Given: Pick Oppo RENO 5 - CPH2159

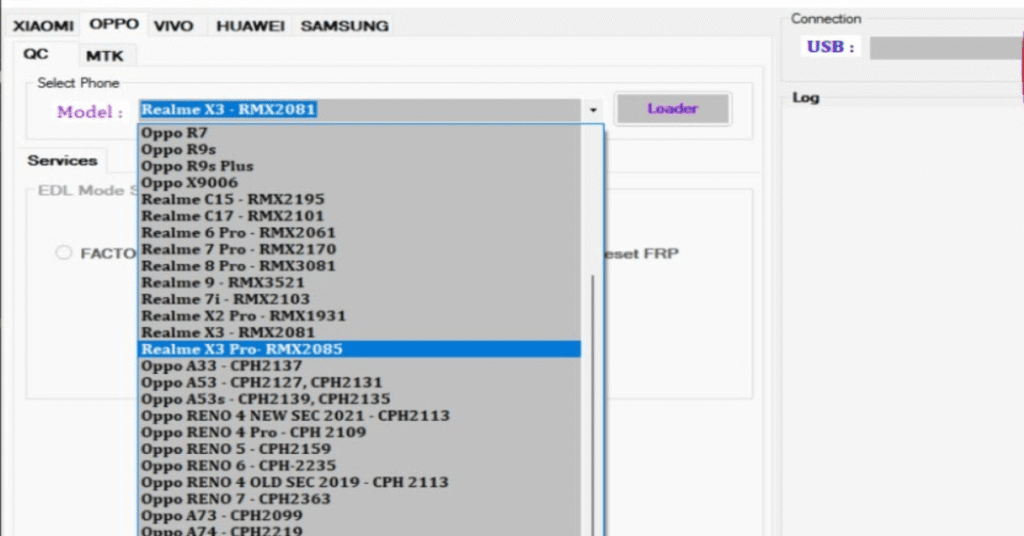Looking at the screenshot, I should tap(360, 449).
